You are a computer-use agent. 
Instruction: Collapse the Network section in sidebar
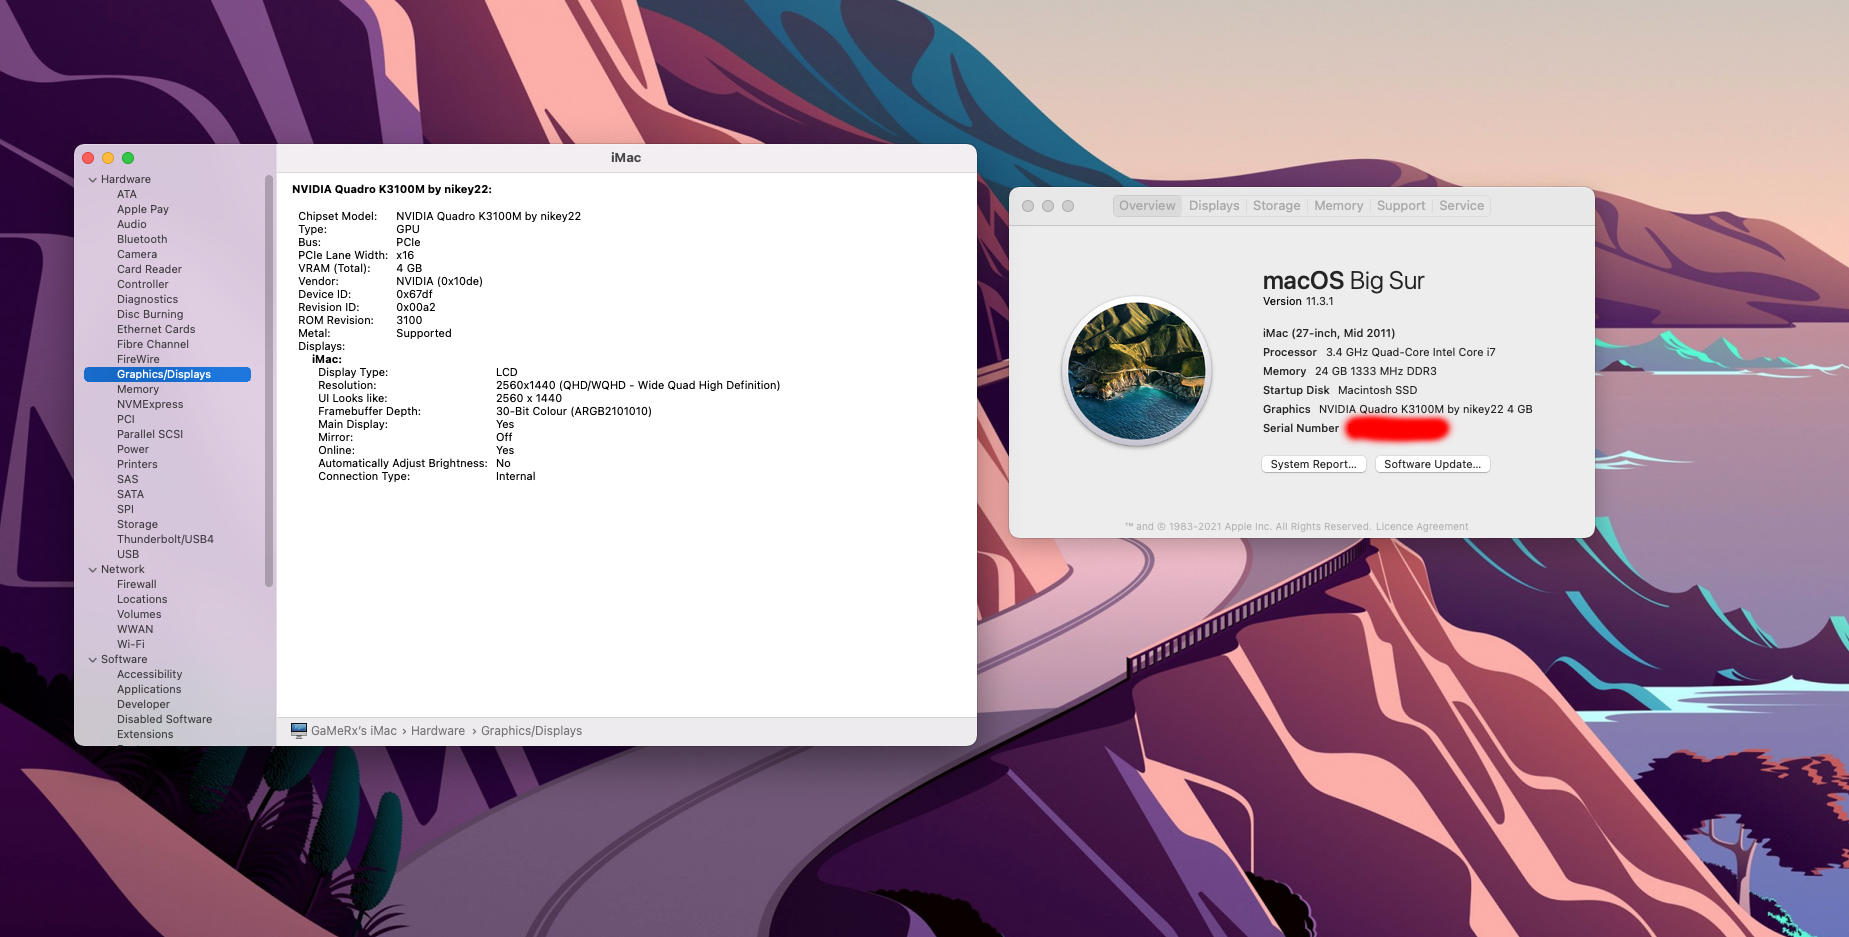point(93,570)
